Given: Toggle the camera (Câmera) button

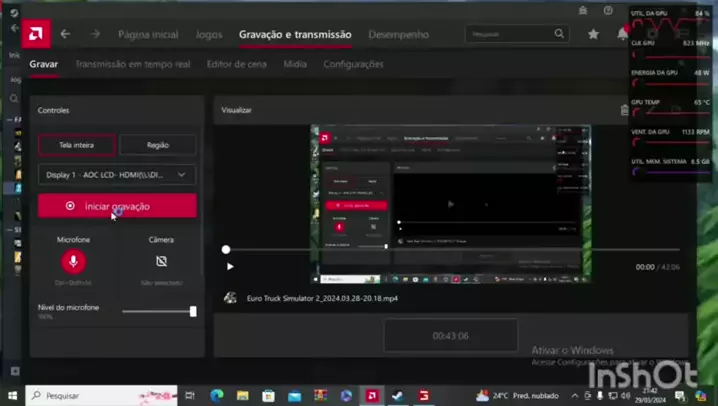Looking at the screenshot, I should click(161, 262).
